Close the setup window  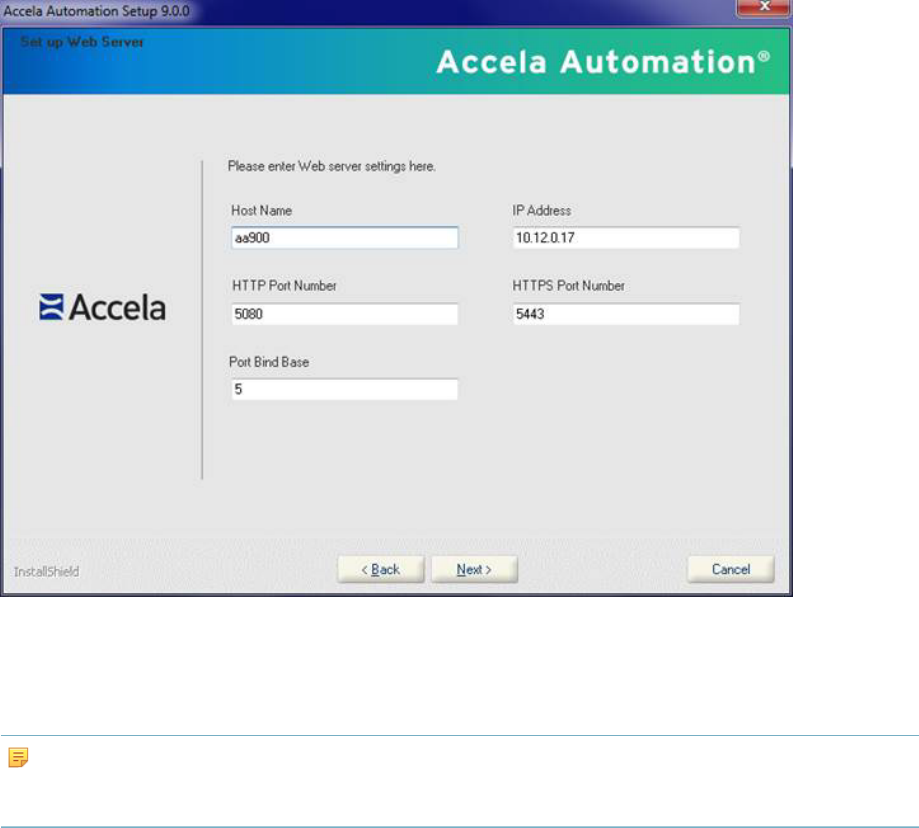pos(763,8)
